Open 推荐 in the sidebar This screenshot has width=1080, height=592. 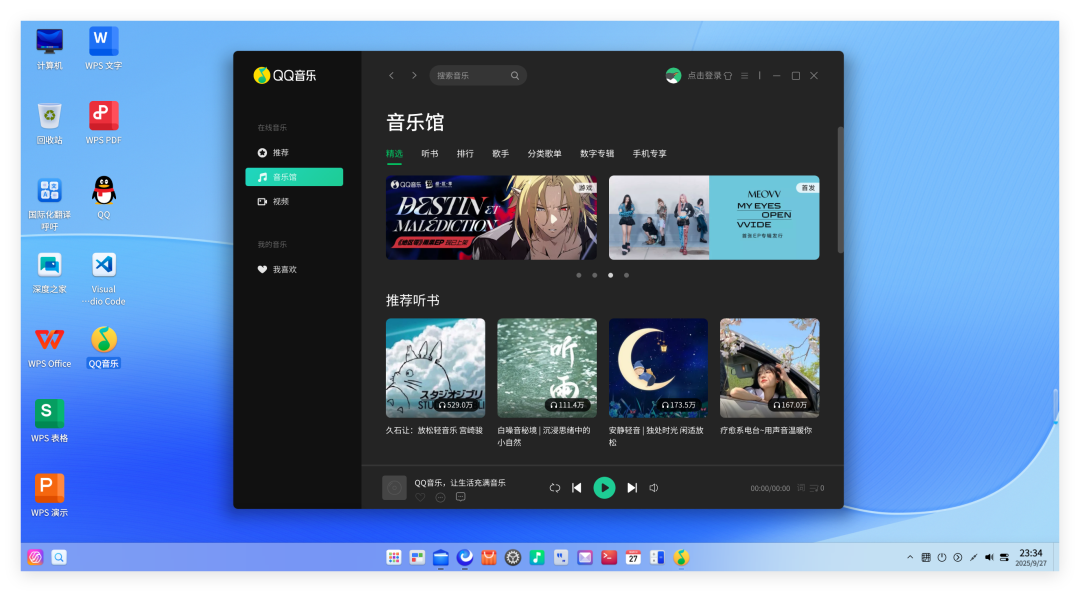(x=294, y=152)
